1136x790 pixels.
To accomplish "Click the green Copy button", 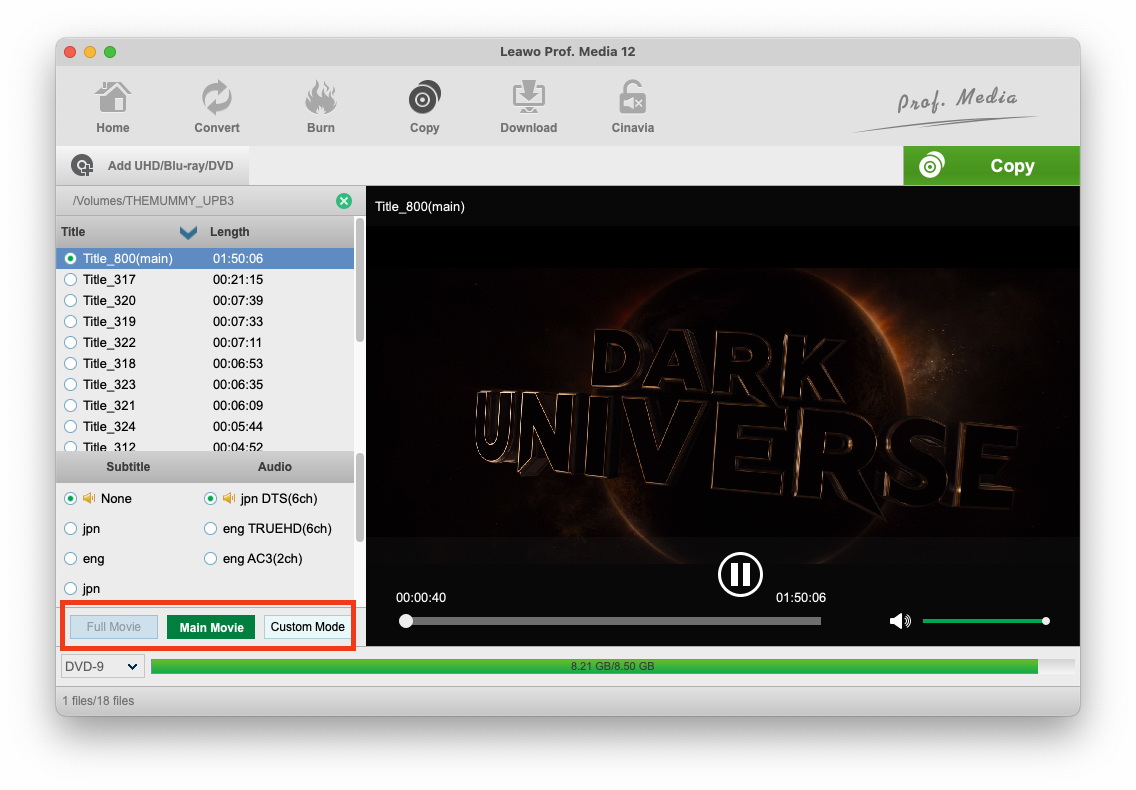I will 991,166.
